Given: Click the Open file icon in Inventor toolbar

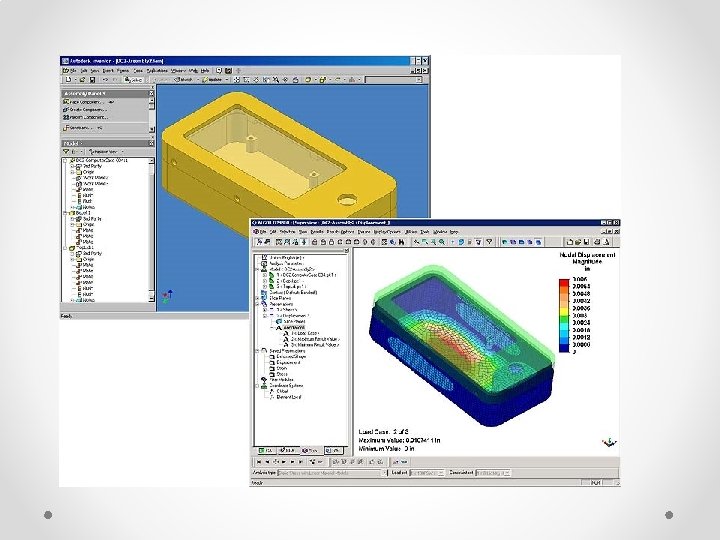Looking at the screenshot, I should (82, 80).
